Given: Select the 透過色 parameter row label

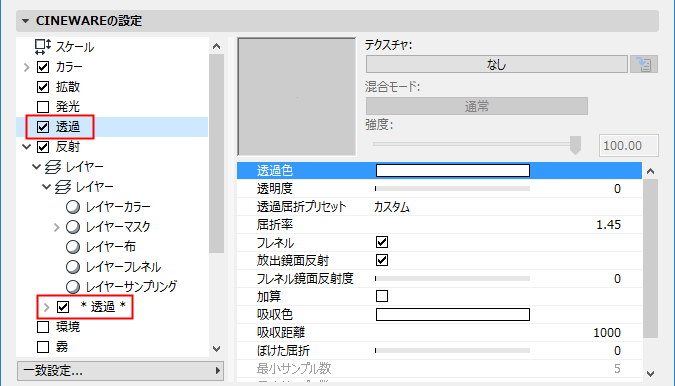Looking at the screenshot, I should [275, 170].
